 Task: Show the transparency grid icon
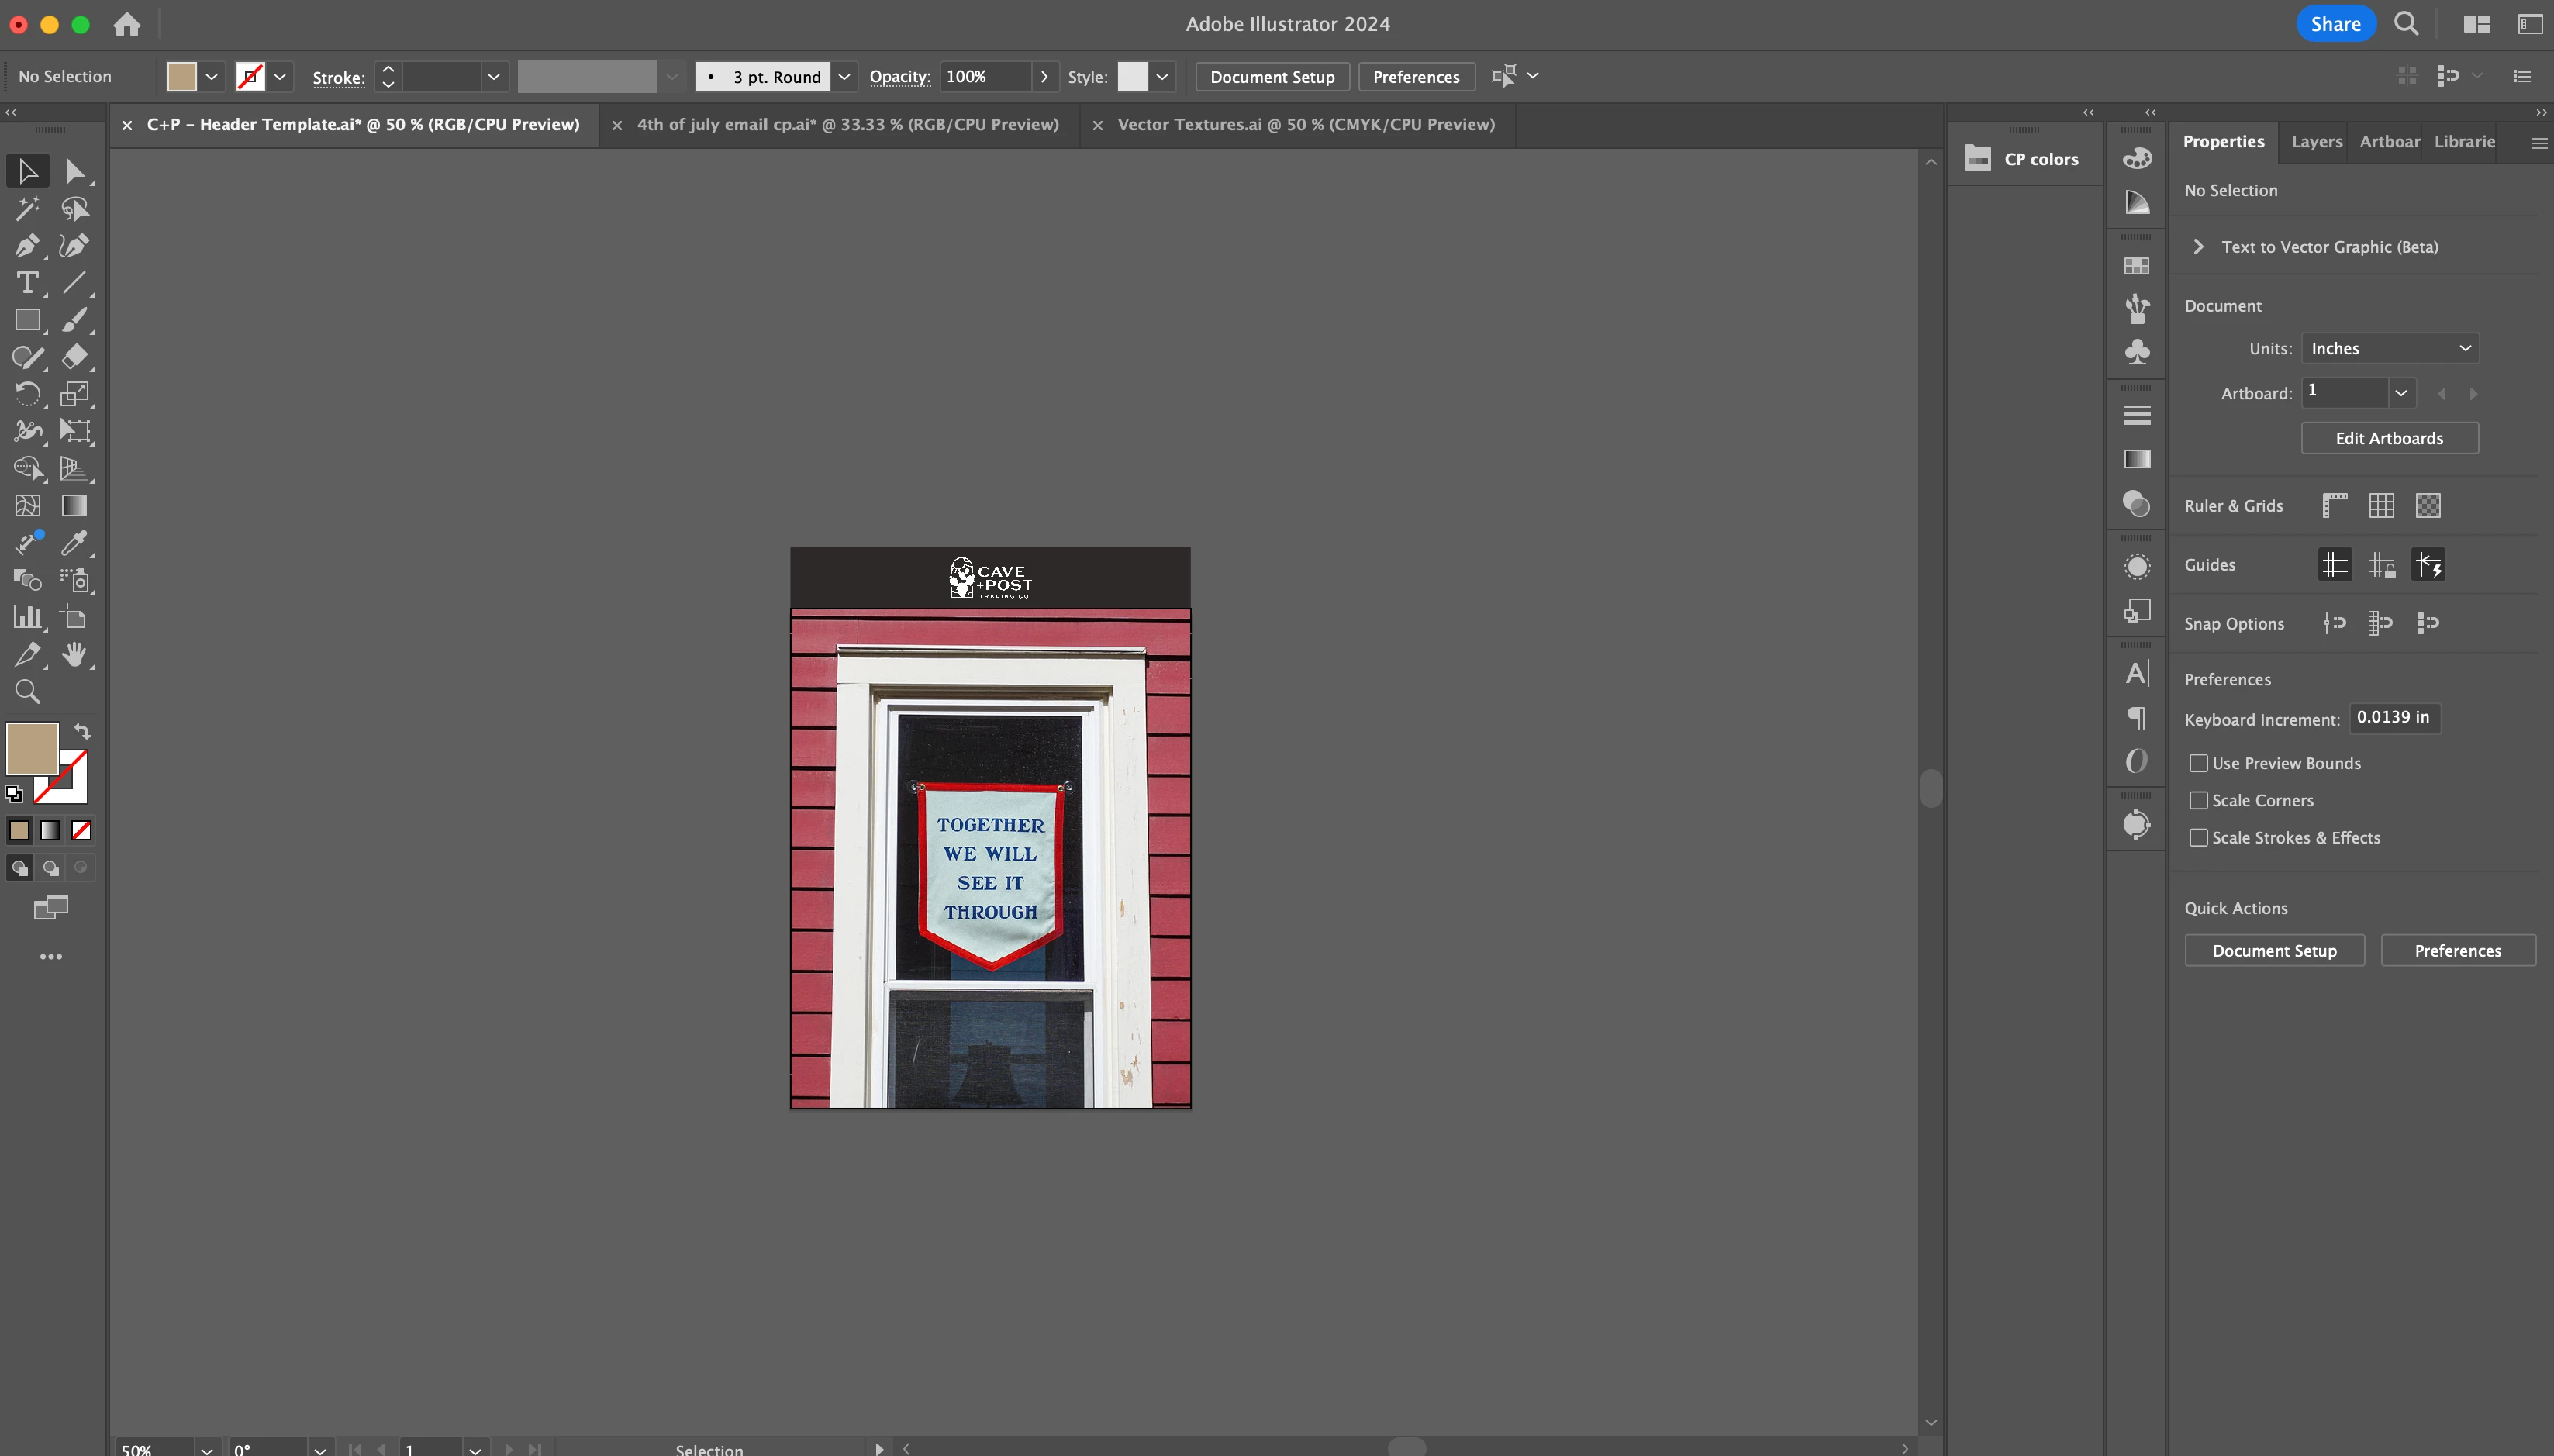coord(2428,506)
